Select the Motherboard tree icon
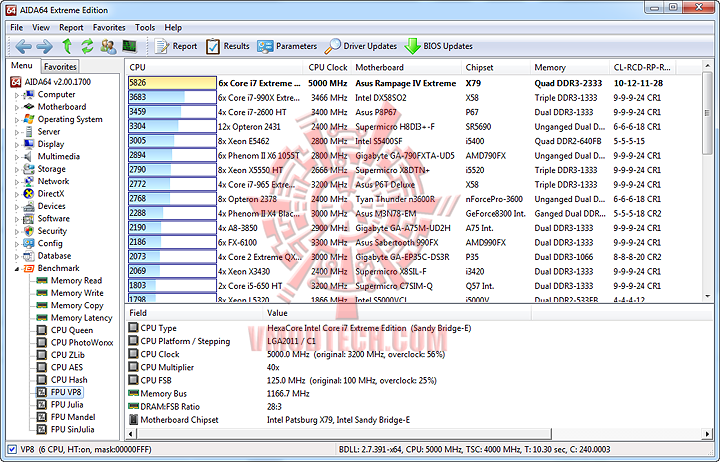This screenshot has height=462, width=720. click(x=29, y=107)
